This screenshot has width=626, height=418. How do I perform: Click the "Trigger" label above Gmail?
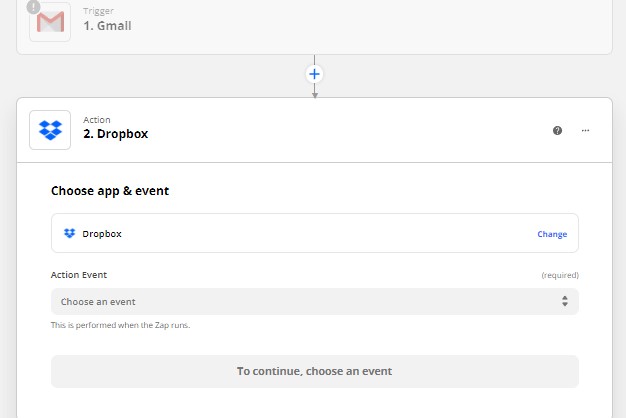98,10
